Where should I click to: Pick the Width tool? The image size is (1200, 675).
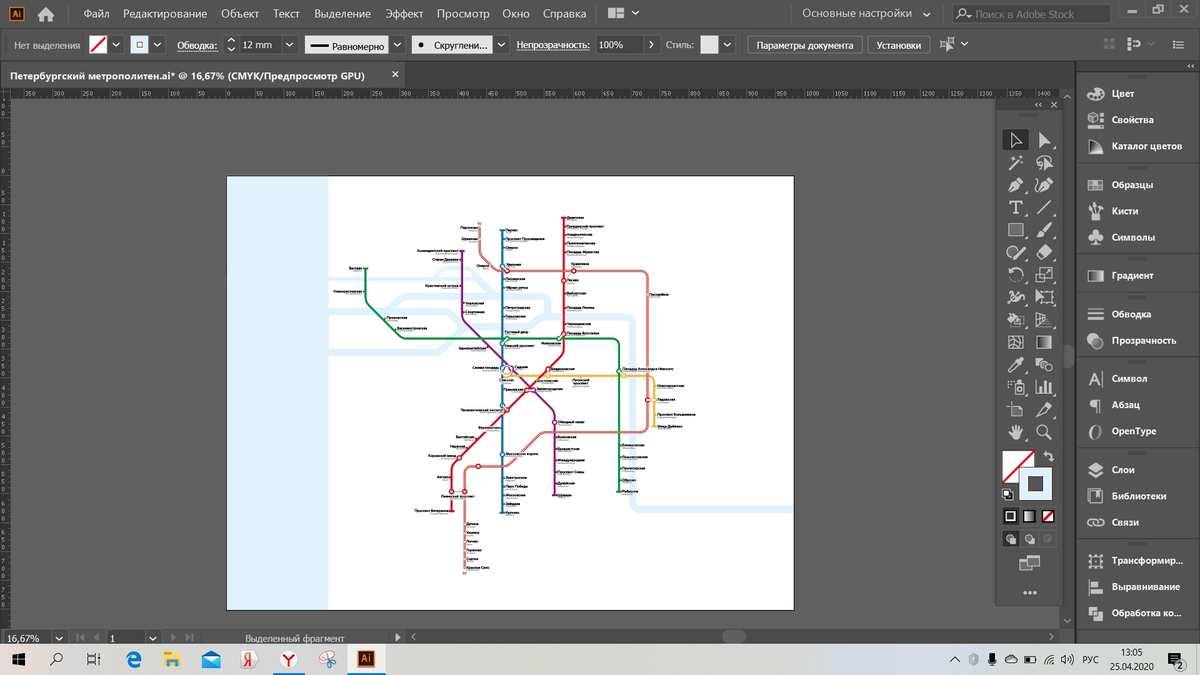coord(1016,297)
